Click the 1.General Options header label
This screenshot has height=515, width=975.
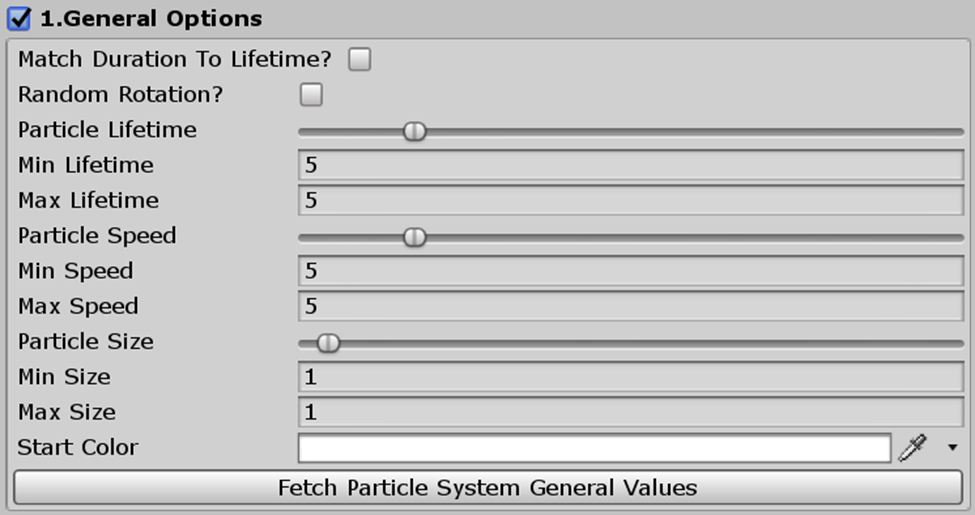[151, 19]
